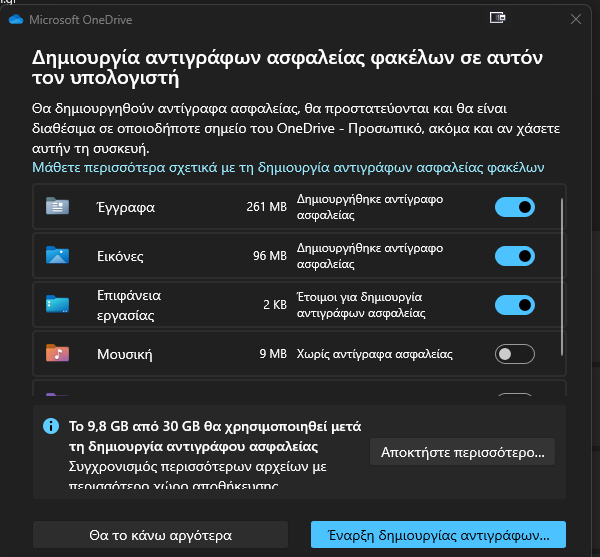Select the Μουσική folder row label
The height and width of the screenshot is (557, 600).
[x=125, y=354]
